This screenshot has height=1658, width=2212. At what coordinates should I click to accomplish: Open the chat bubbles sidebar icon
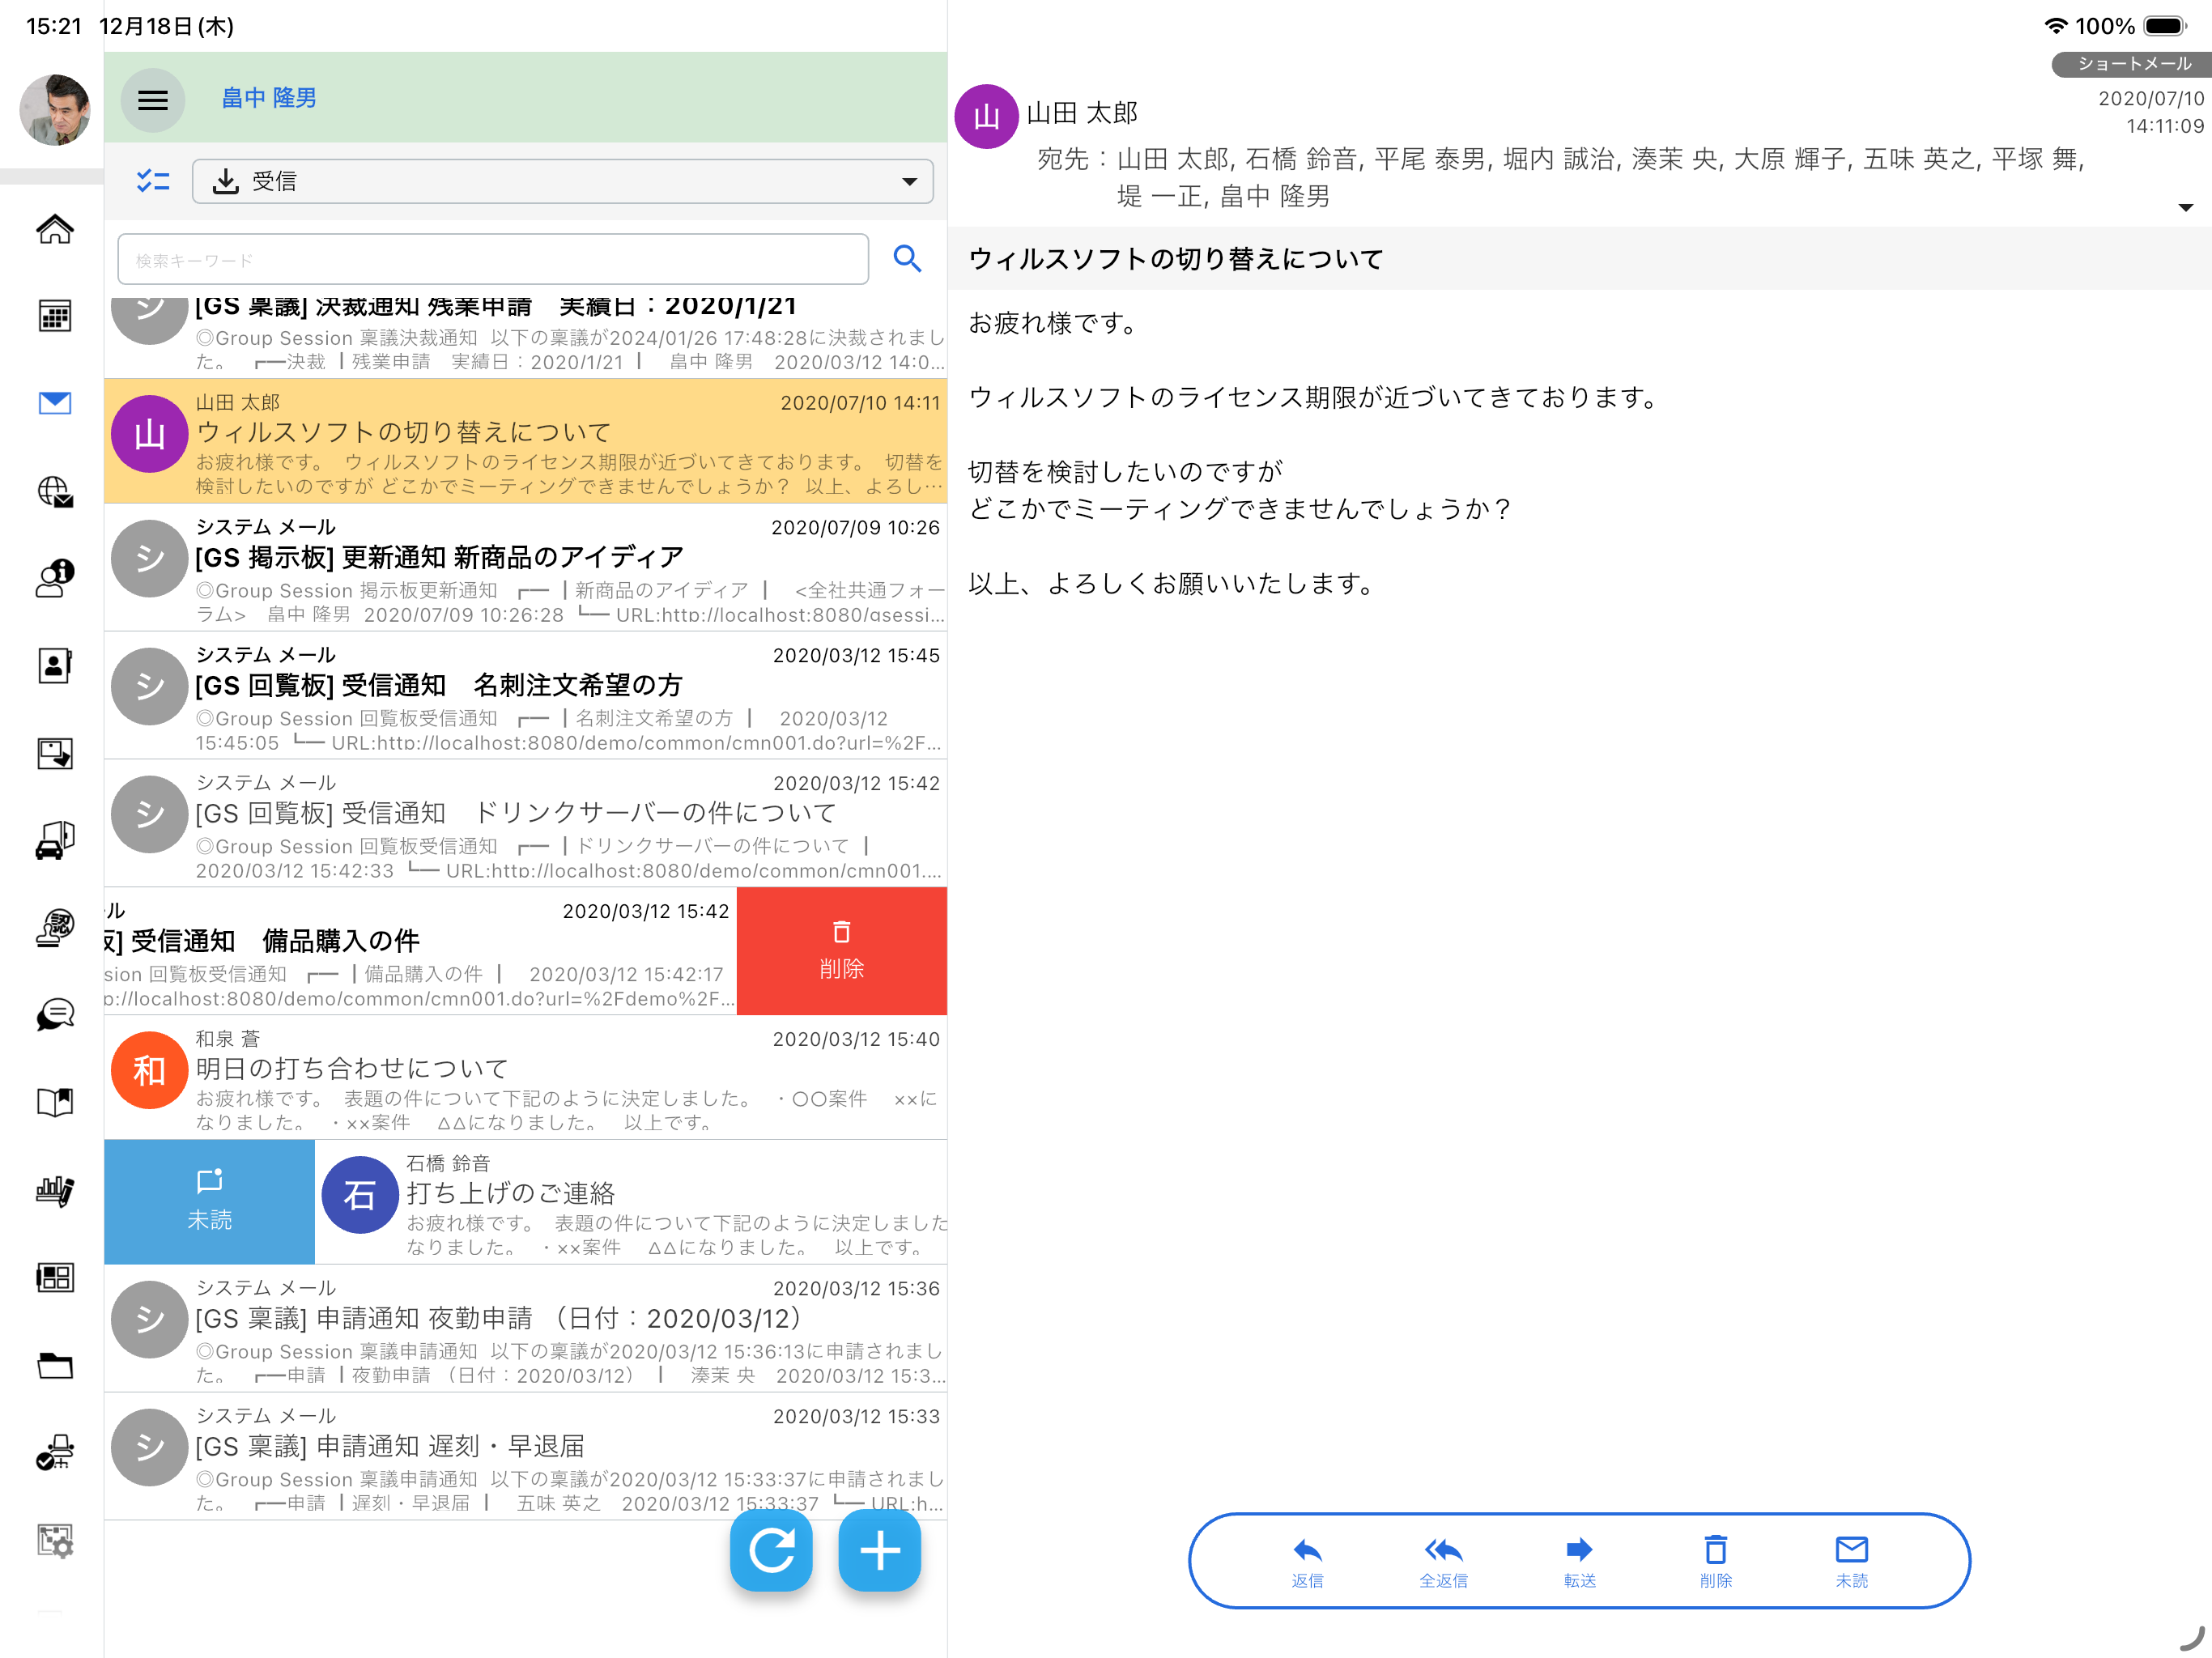tap(55, 1015)
